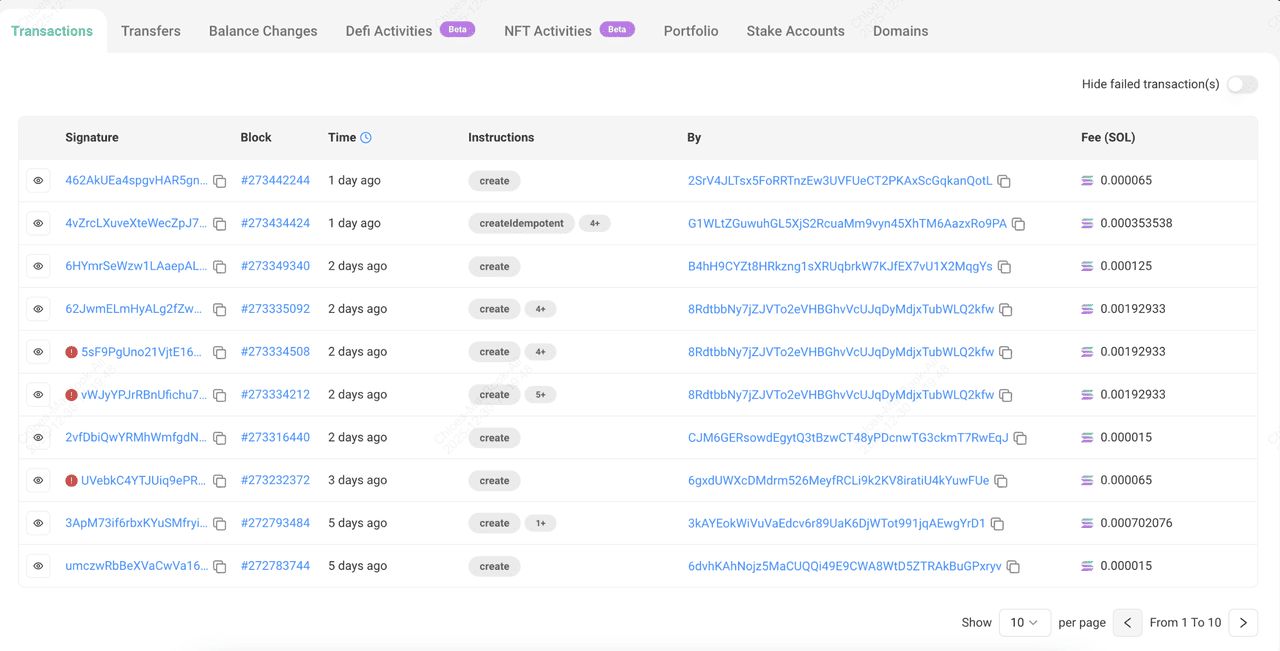Copy address CJM6GERsowdEgytQ3tBzwCT48

pyautogui.click(x=1020, y=438)
